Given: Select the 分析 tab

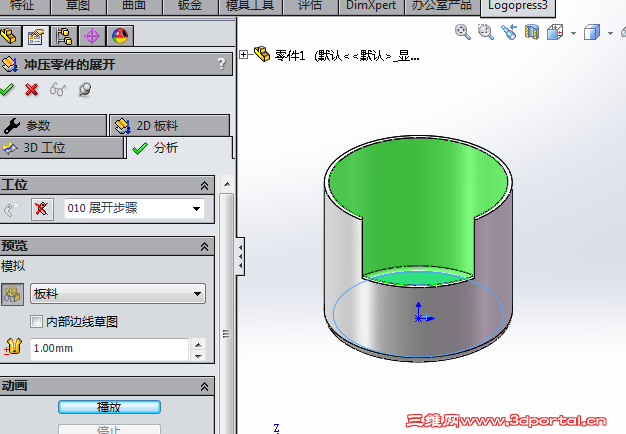Looking at the screenshot, I should click(179, 148).
